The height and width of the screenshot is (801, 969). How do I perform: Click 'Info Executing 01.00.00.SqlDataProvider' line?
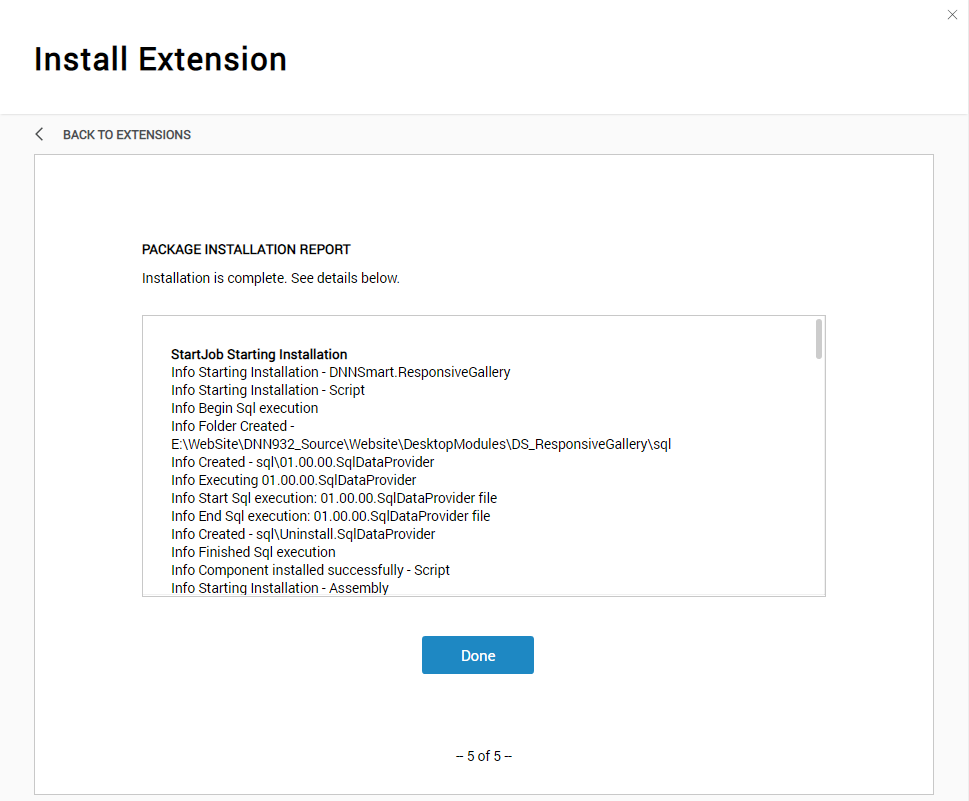coord(294,480)
